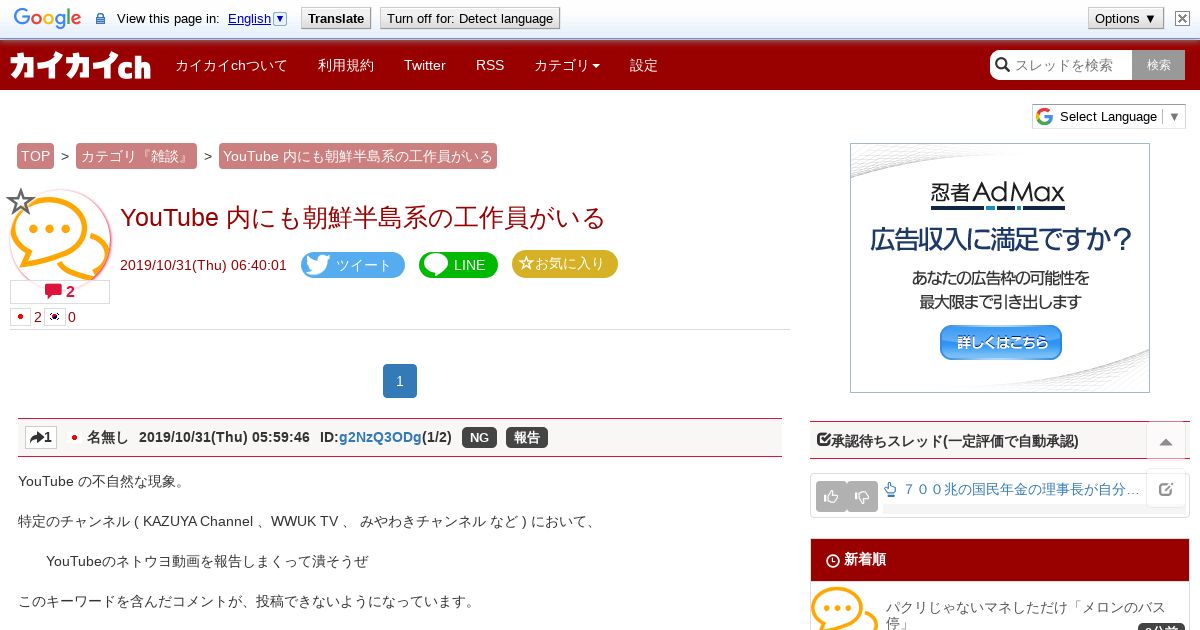The width and height of the screenshot is (1200, 630).
Task: Click the scroll-to-top arrow button
Action: (x=1166, y=441)
